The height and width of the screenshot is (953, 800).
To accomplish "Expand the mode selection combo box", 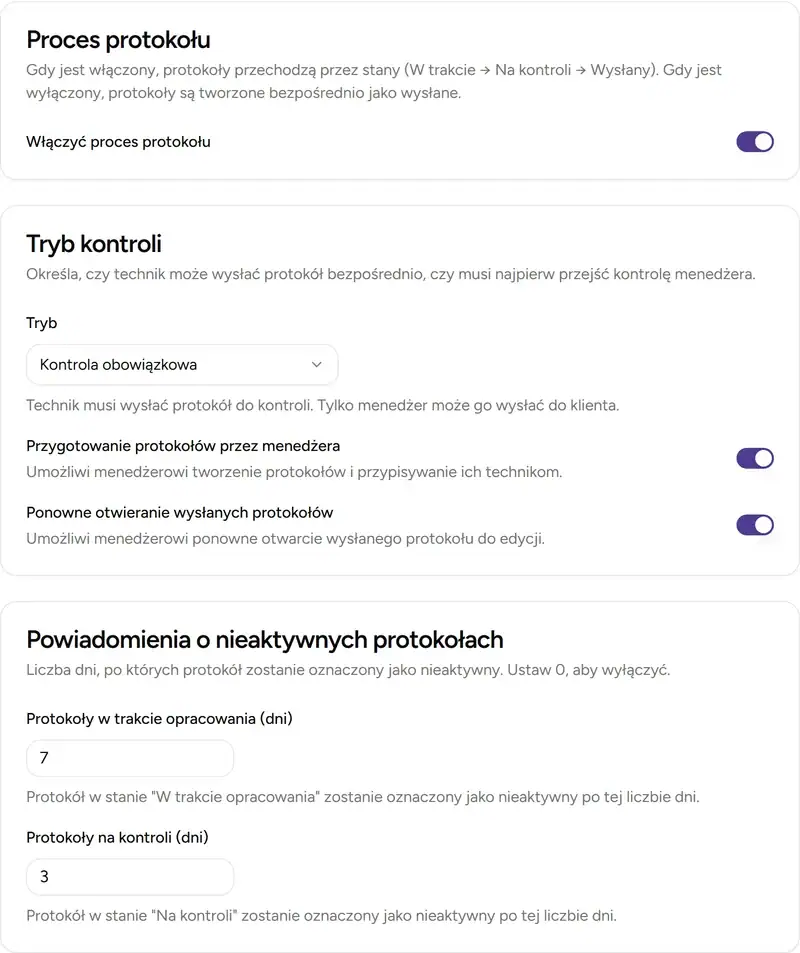I will coord(181,364).
